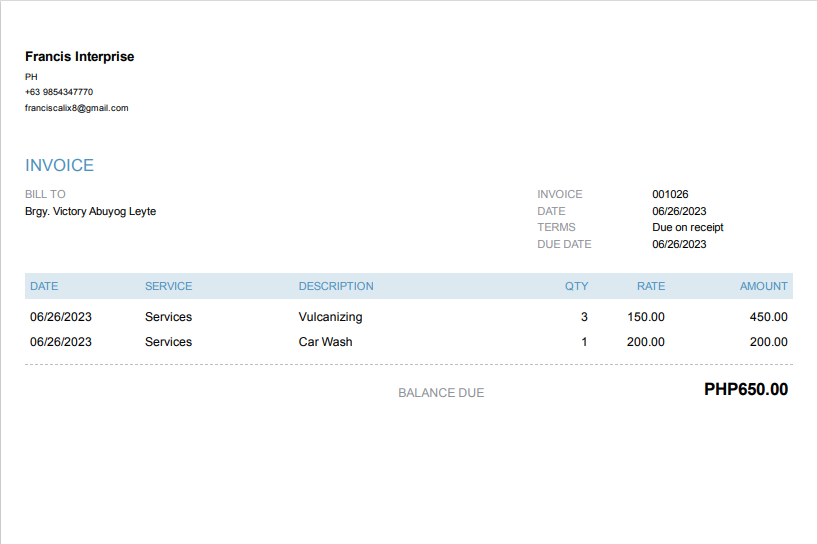This screenshot has width=817, height=544.
Task: Click the TERMS label
Action: (556, 227)
